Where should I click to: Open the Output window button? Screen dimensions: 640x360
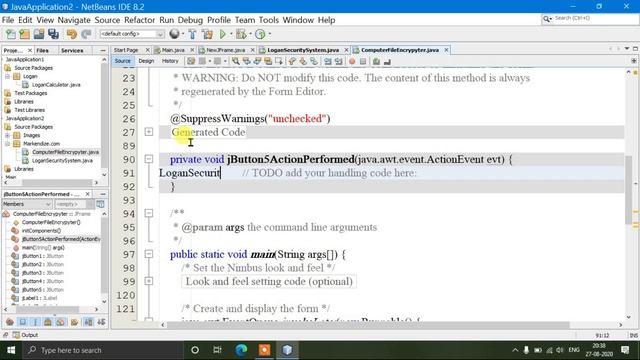[25, 335]
